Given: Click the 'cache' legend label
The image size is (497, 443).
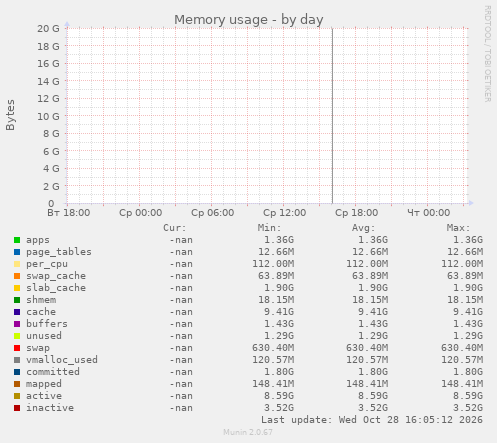Looking at the screenshot, I should coord(41,312).
